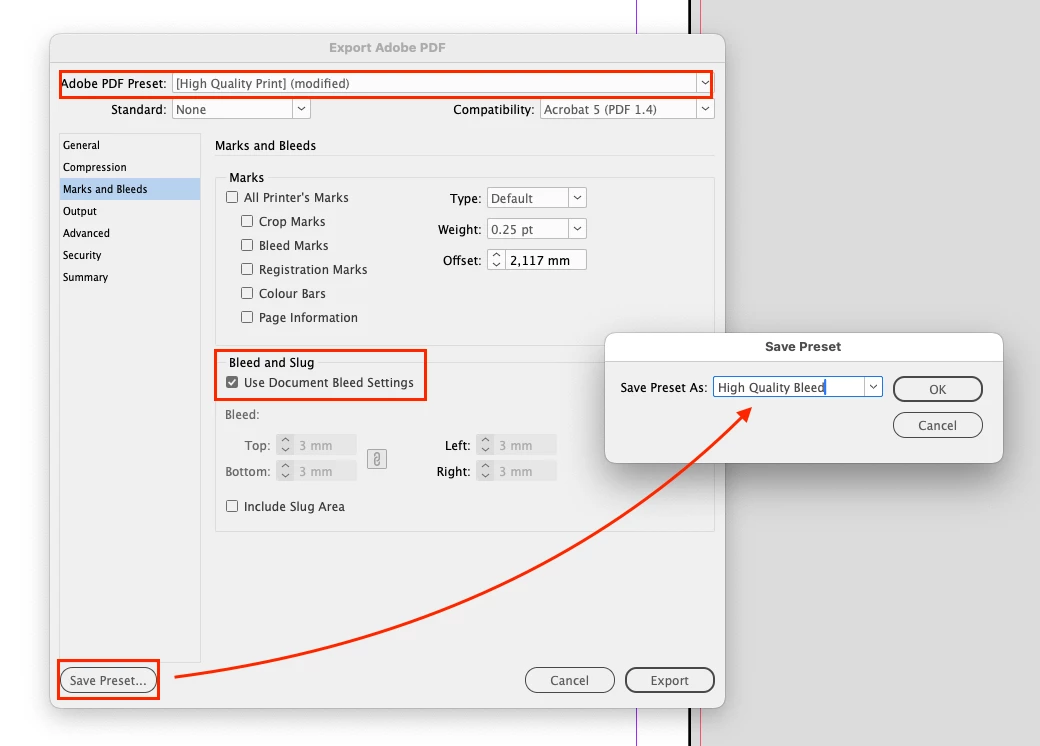This screenshot has height=746, width=1040.
Task: Uncheck Use Document Bleed Settings
Action: pyautogui.click(x=232, y=382)
